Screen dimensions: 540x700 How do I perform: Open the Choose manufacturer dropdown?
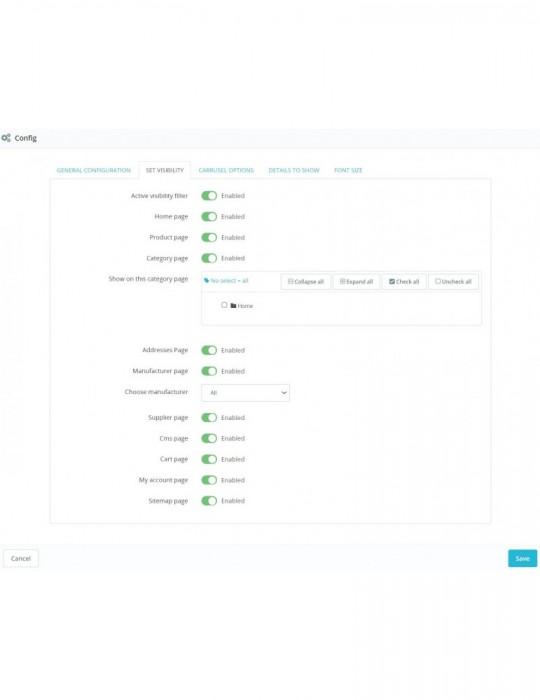coord(245,393)
